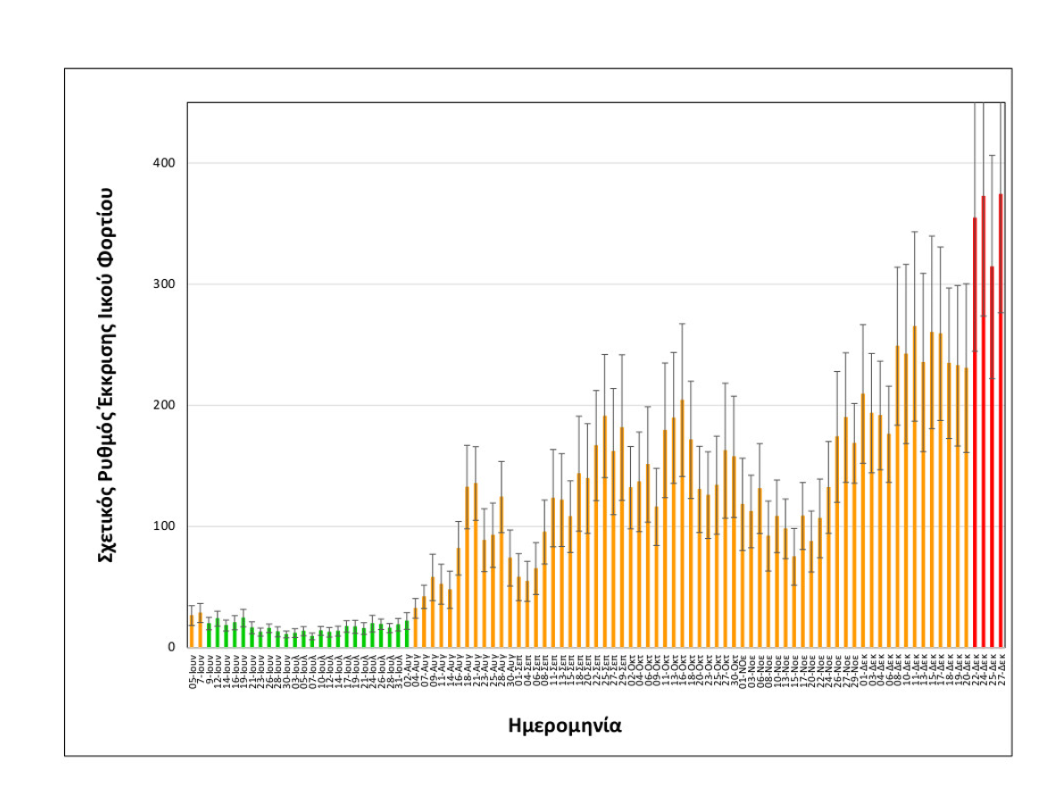Click the first orange bar for 05-Ιουν

191,632
